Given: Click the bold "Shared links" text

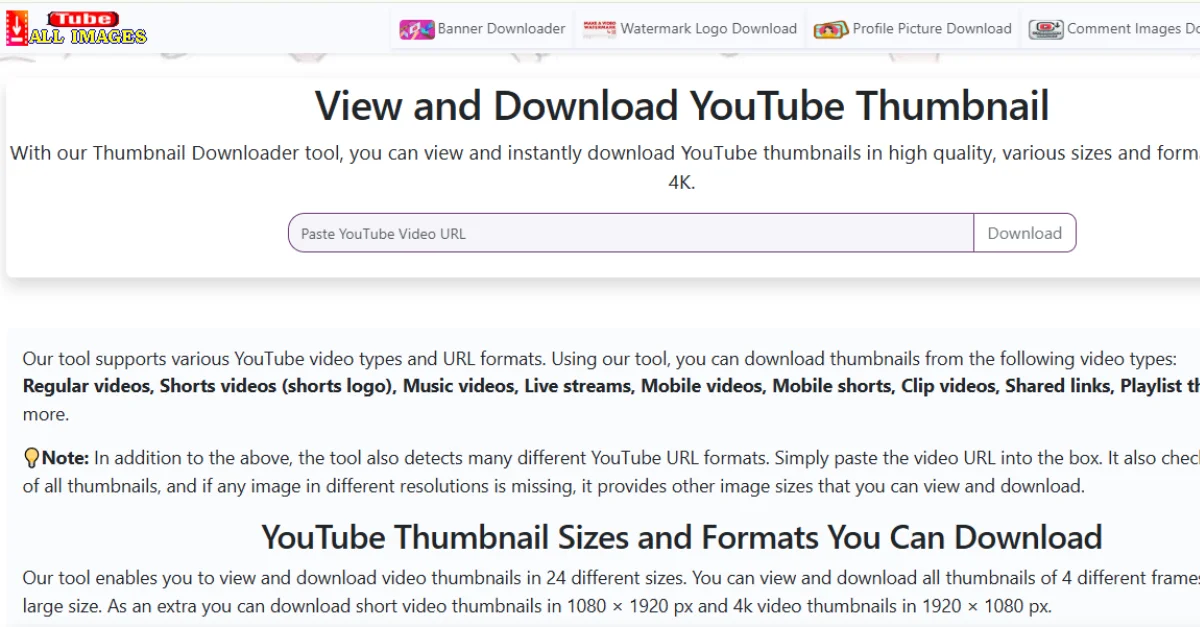Looking at the screenshot, I should (x=1058, y=386).
